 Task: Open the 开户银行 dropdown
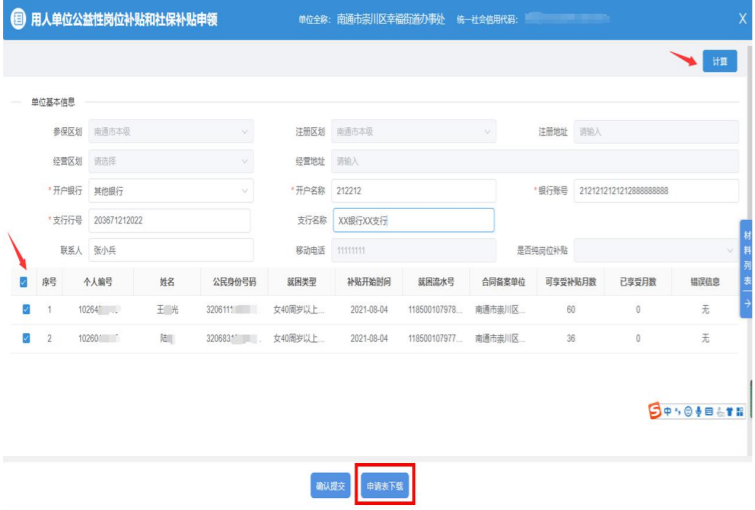coord(171,190)
